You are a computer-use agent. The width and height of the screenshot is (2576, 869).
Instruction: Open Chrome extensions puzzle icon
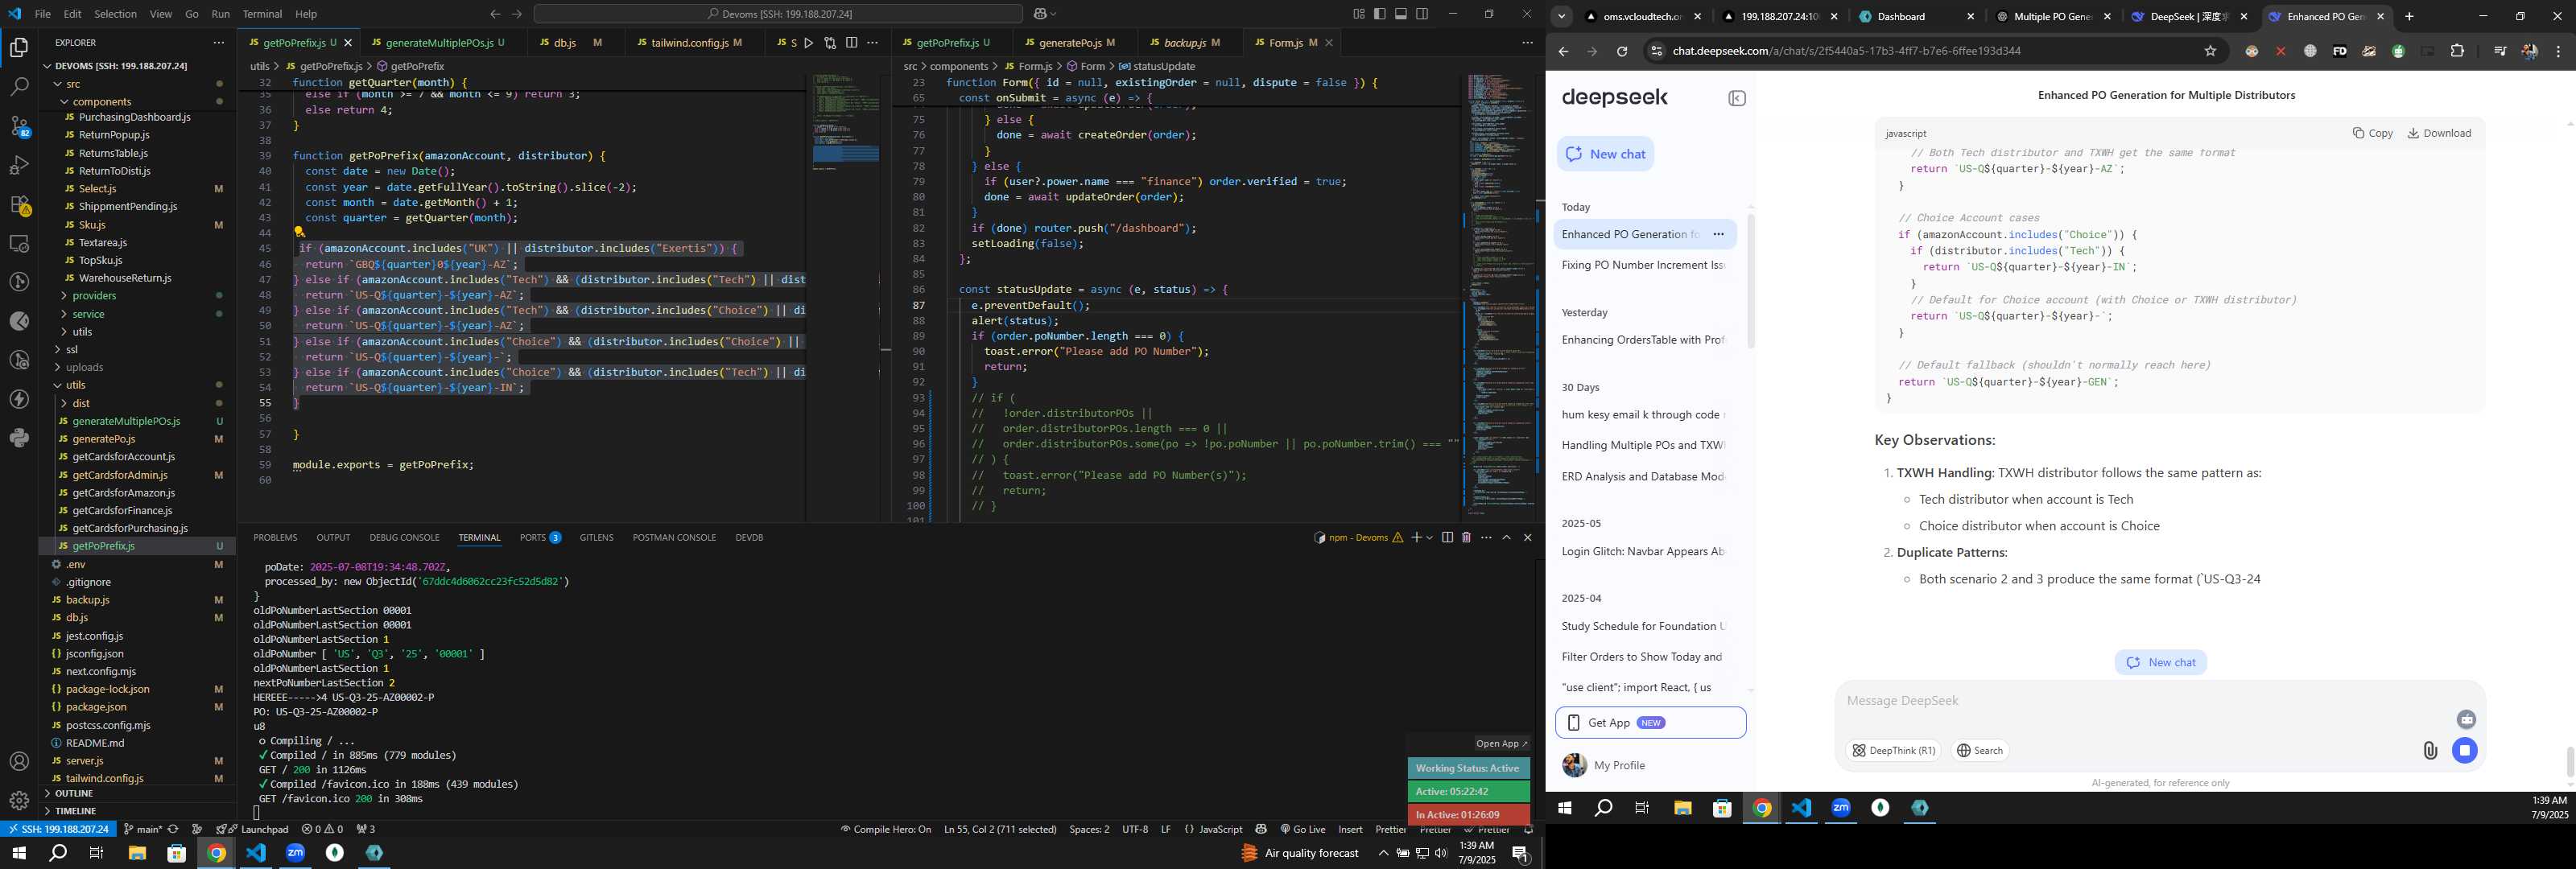(2457, 51)
